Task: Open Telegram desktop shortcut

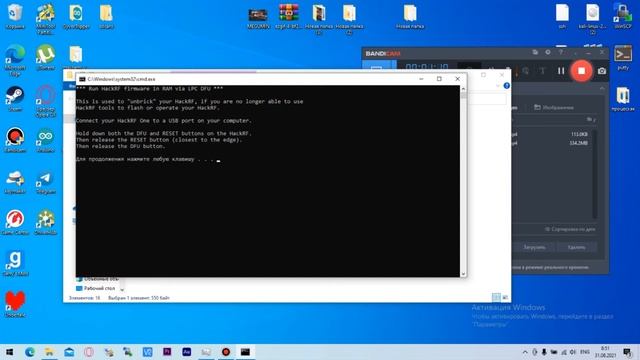Action: pos(45,182)
